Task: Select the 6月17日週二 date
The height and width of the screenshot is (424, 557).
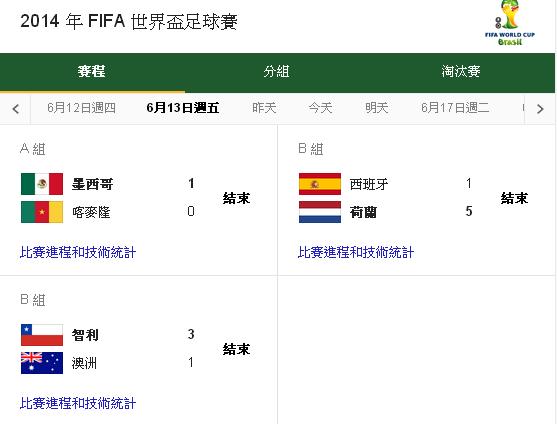Action: click(x=455, y=108)
